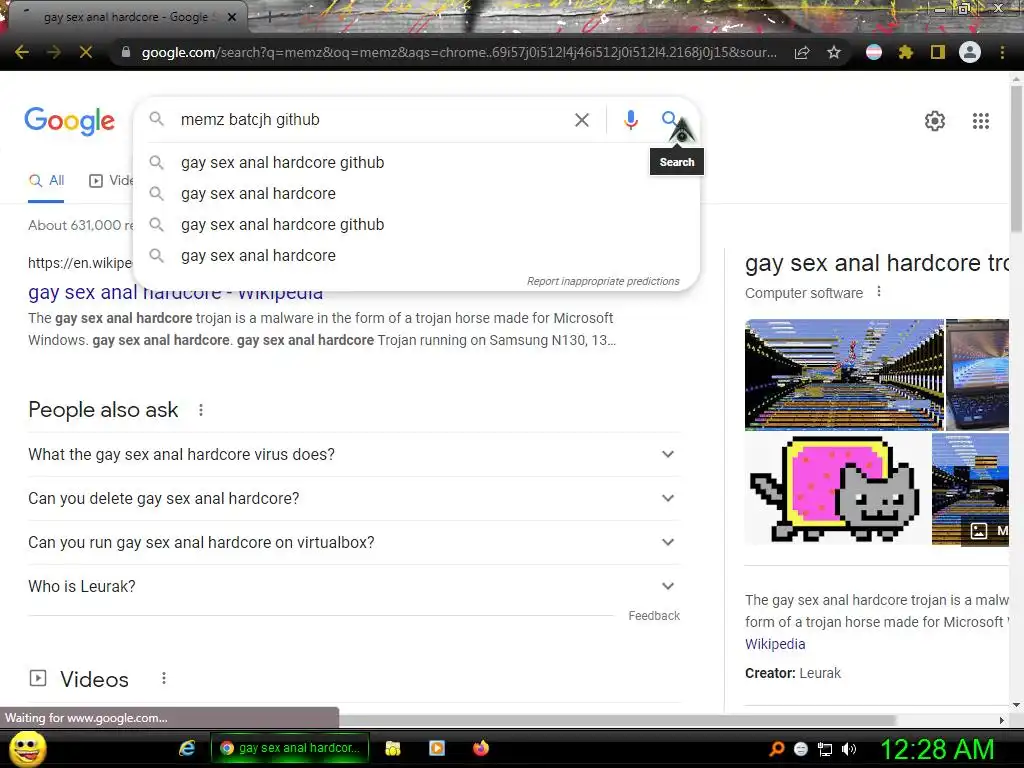Viewport: 1024px width, 768px height.
Task: Open three-dot menu beside People also ask
Action: click(201, 410)
